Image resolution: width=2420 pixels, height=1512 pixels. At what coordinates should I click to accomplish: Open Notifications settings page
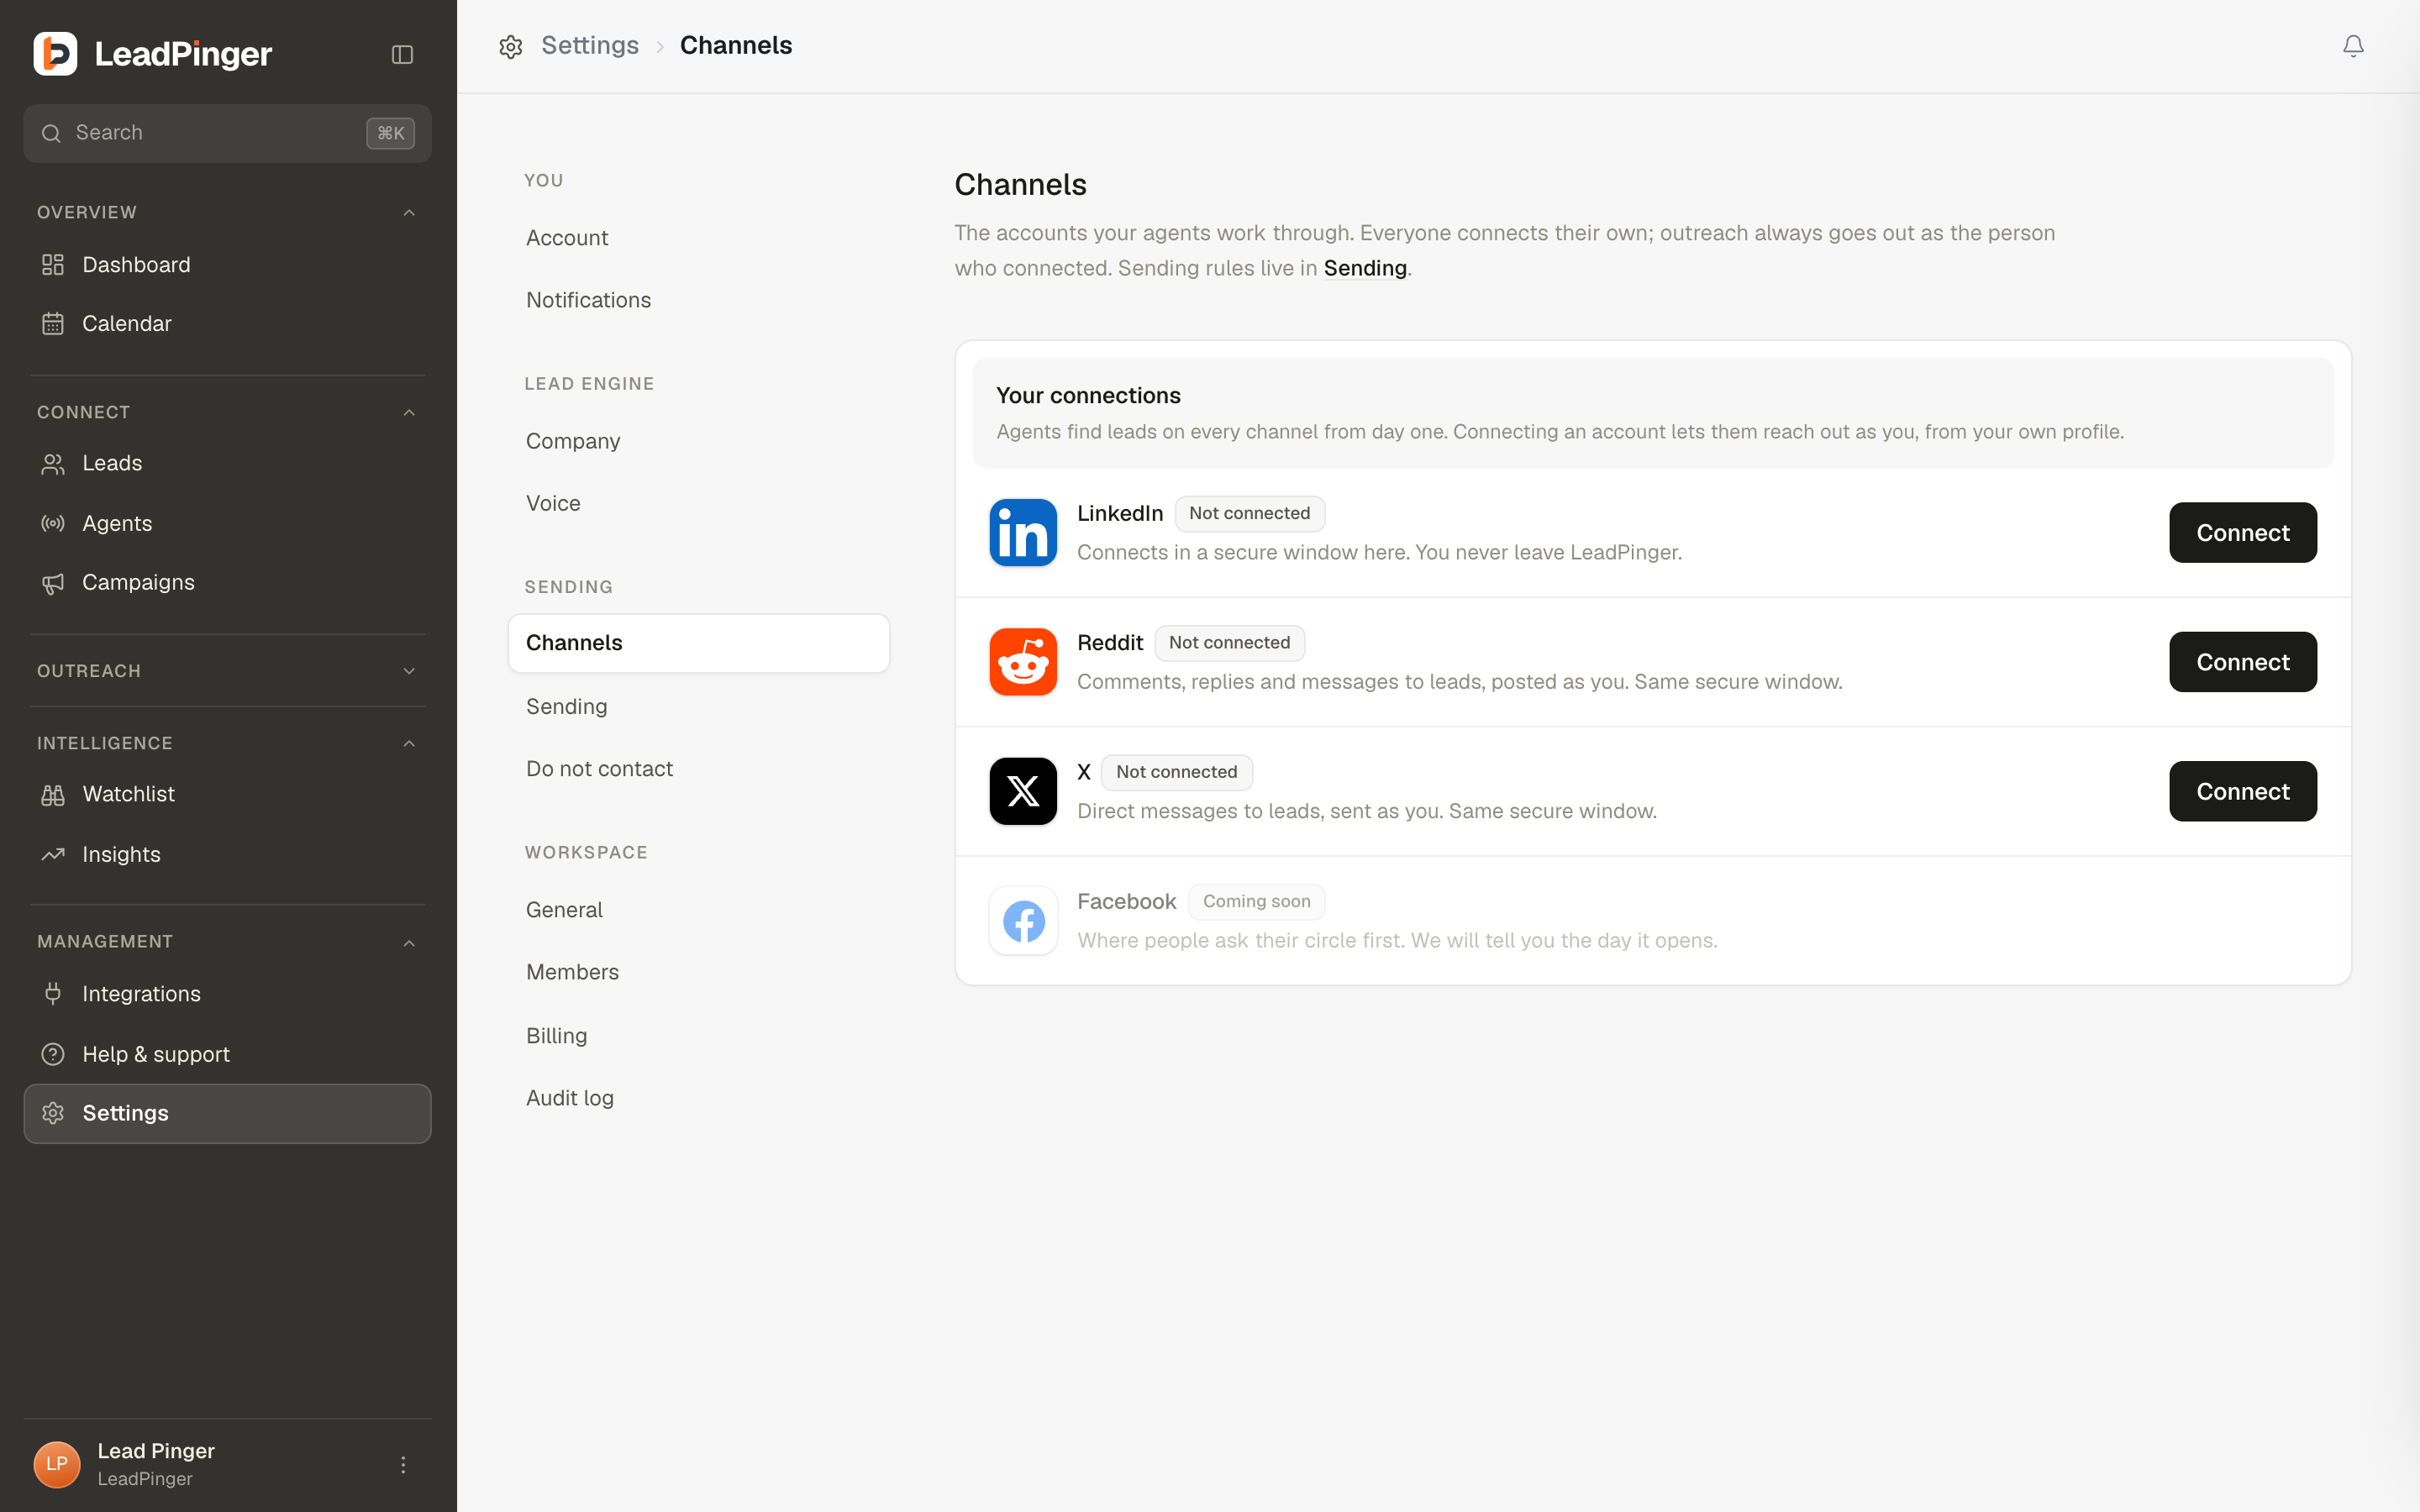(698, 300)
